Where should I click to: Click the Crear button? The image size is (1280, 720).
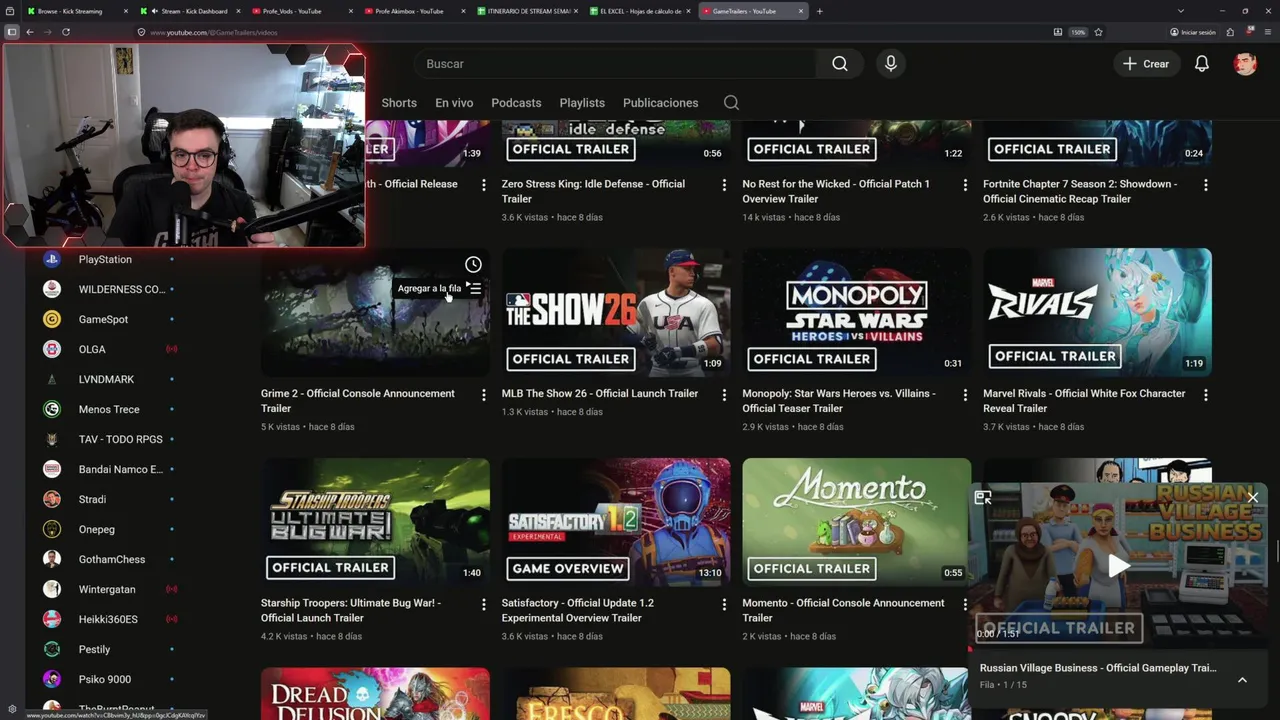point(1146,64)
